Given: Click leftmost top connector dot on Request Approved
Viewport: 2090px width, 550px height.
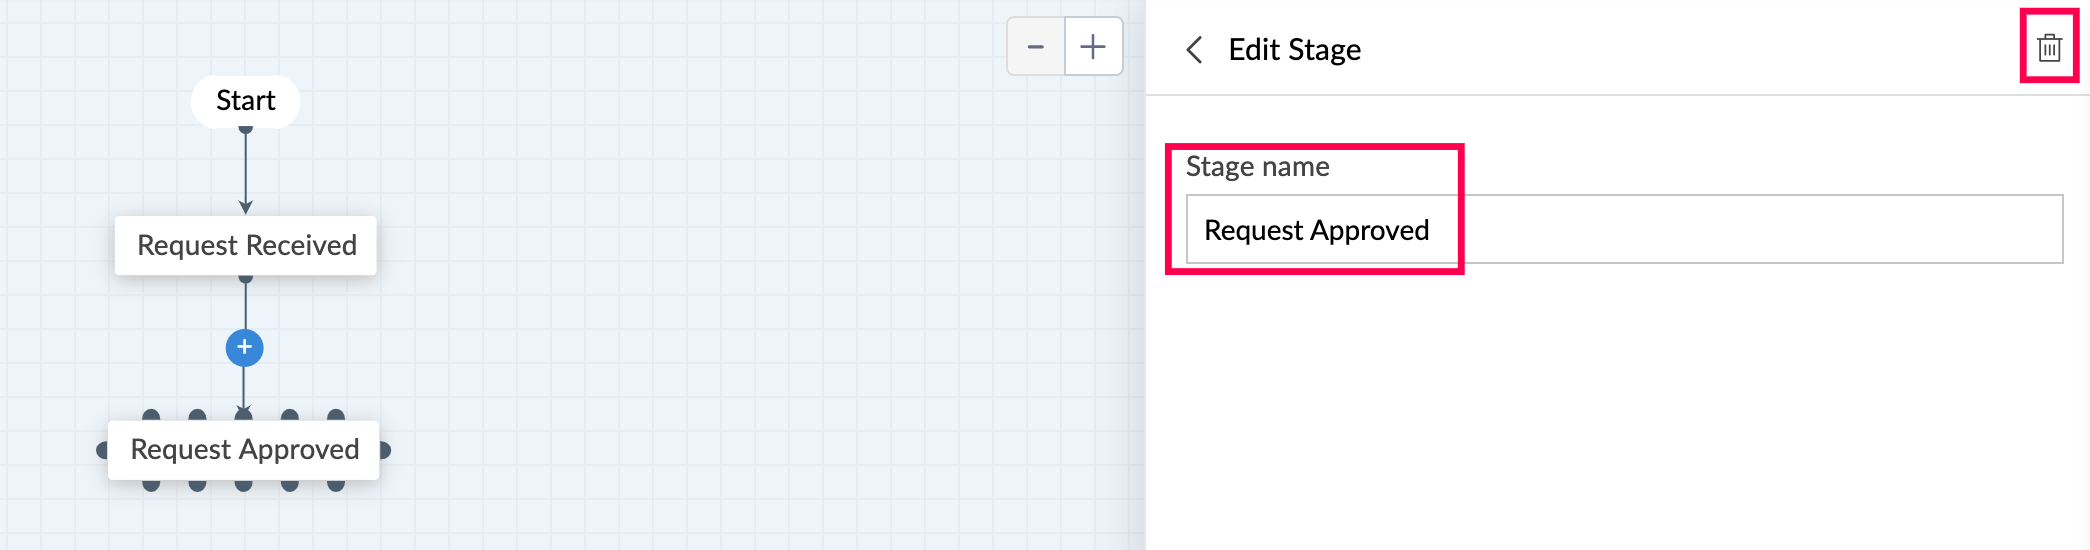Looking at the screenshot, I should point(151,414).
